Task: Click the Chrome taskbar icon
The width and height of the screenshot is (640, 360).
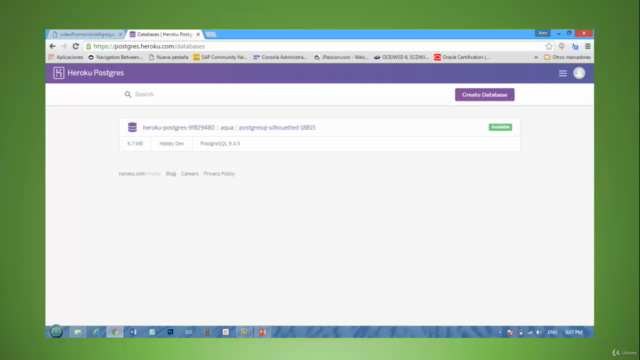Action: pyautogui.click(x=115, y=332)
